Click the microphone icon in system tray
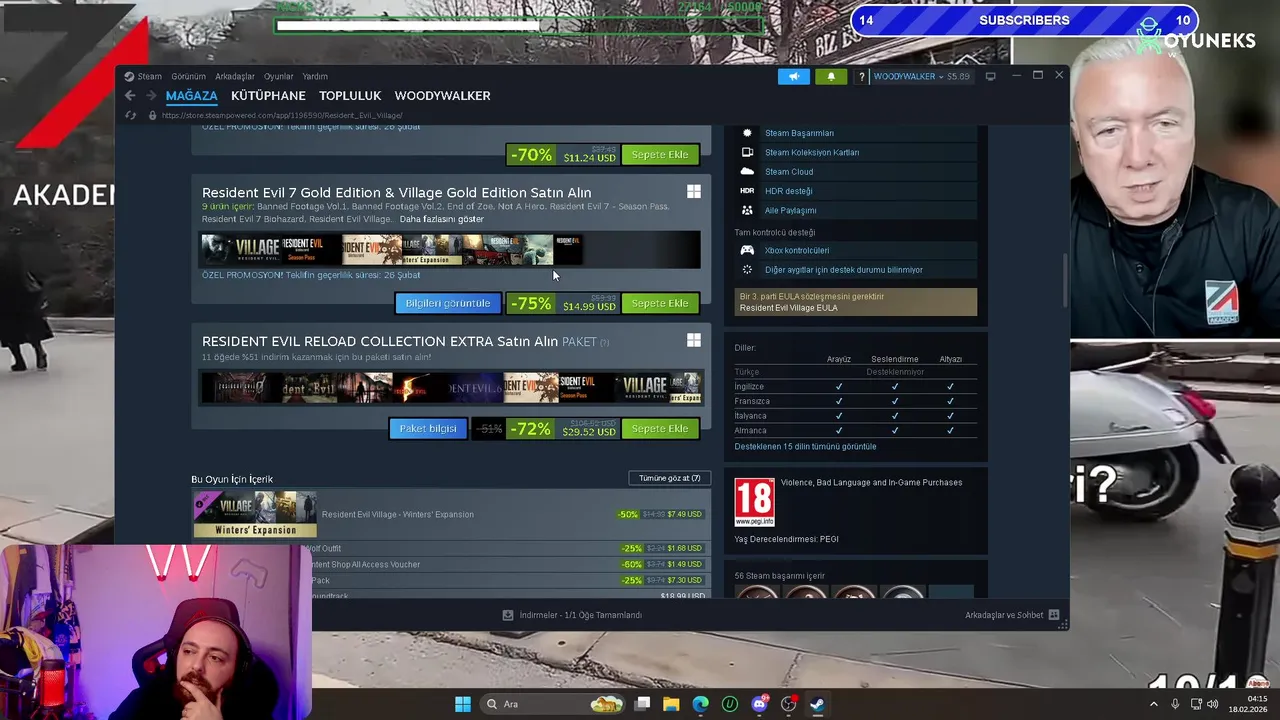The height and width of the screenshot is (720, 1280). [x=1175, y=704]
